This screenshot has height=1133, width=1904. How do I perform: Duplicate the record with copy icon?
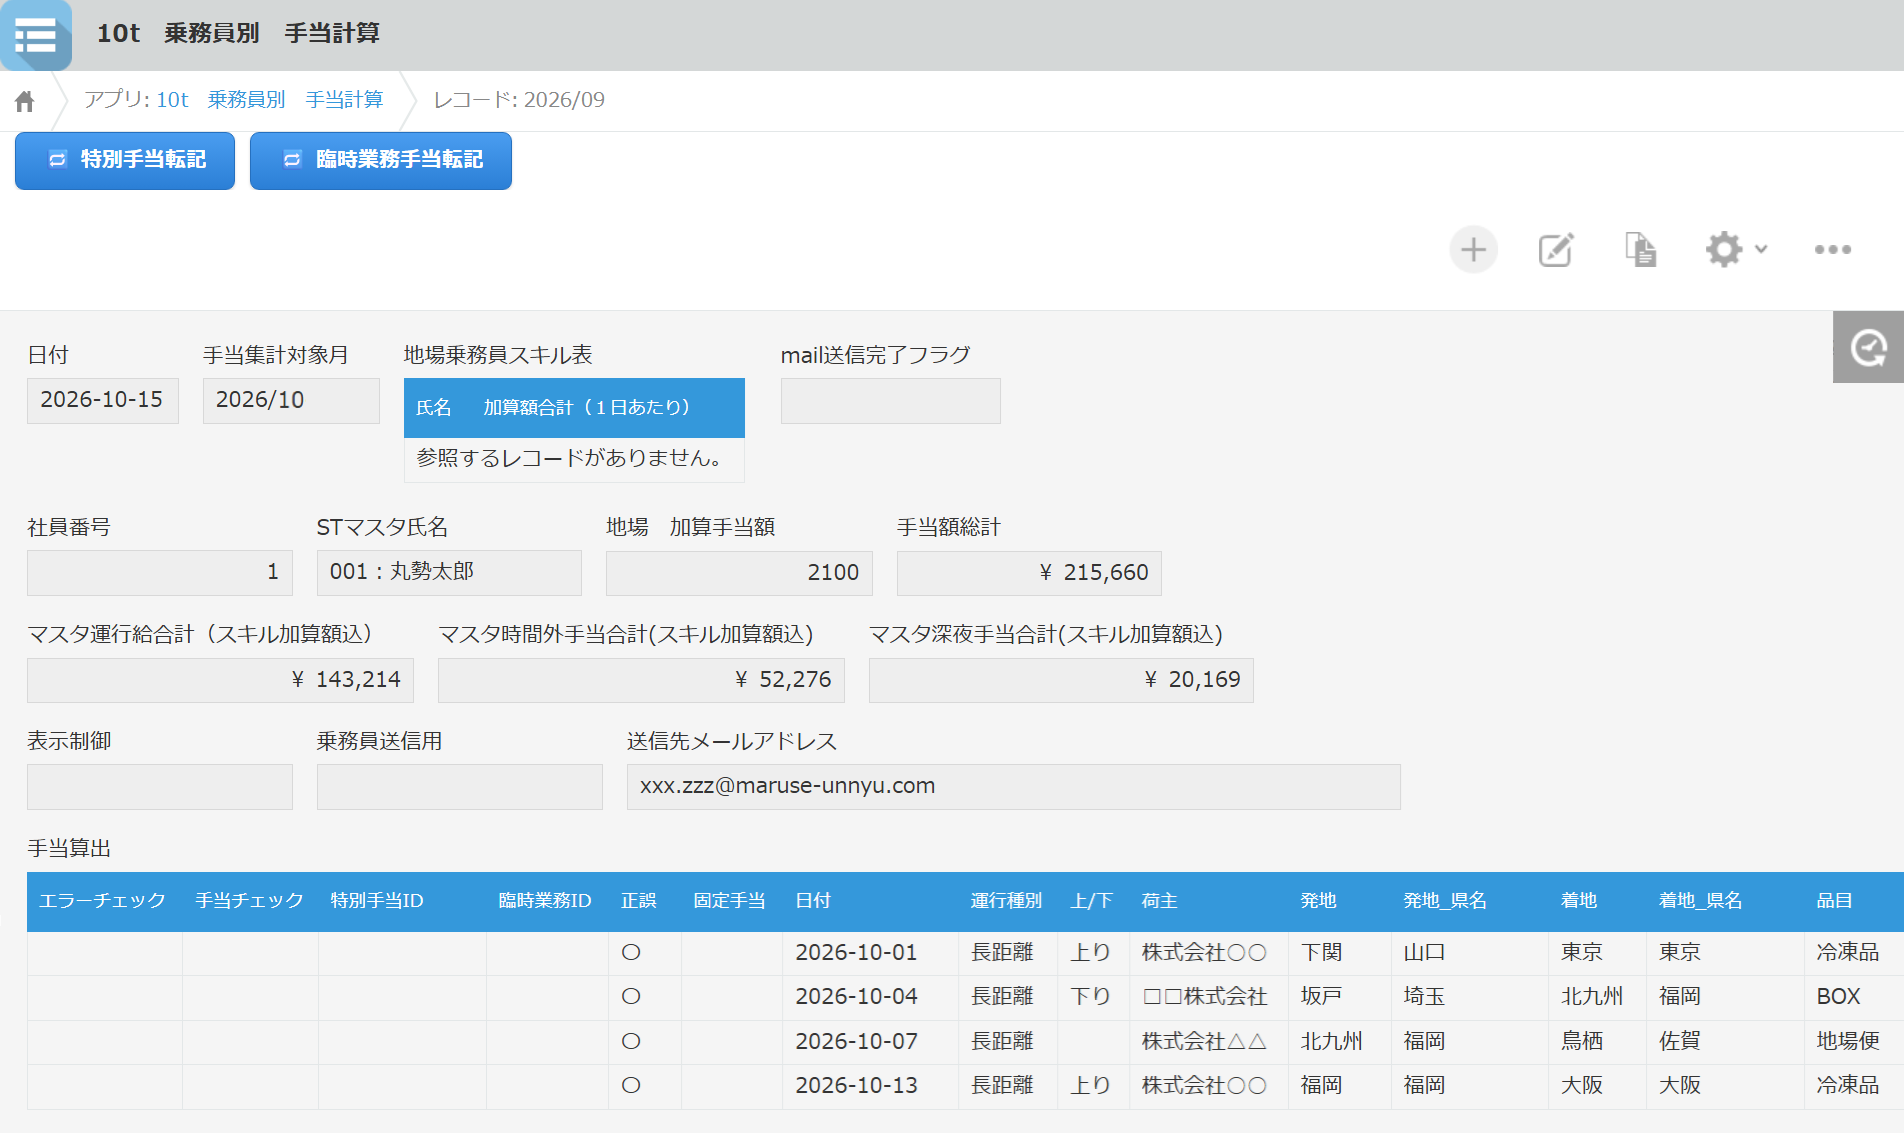(x=1640, y=250)
